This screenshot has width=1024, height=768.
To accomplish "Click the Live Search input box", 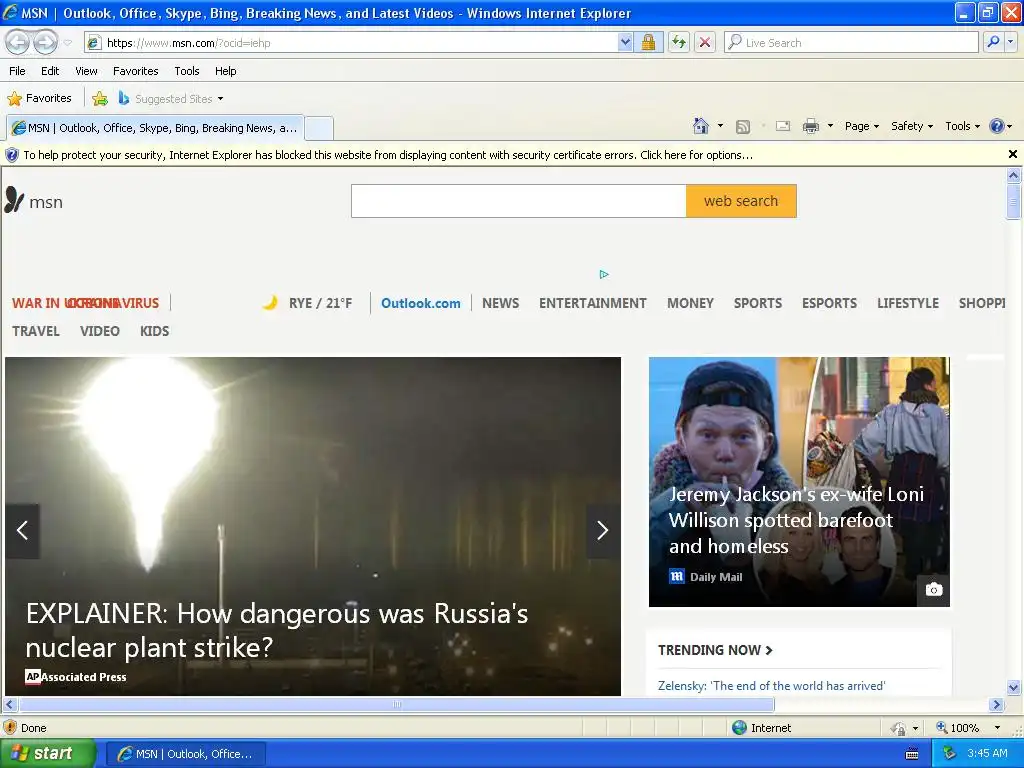I will point(851,42).
